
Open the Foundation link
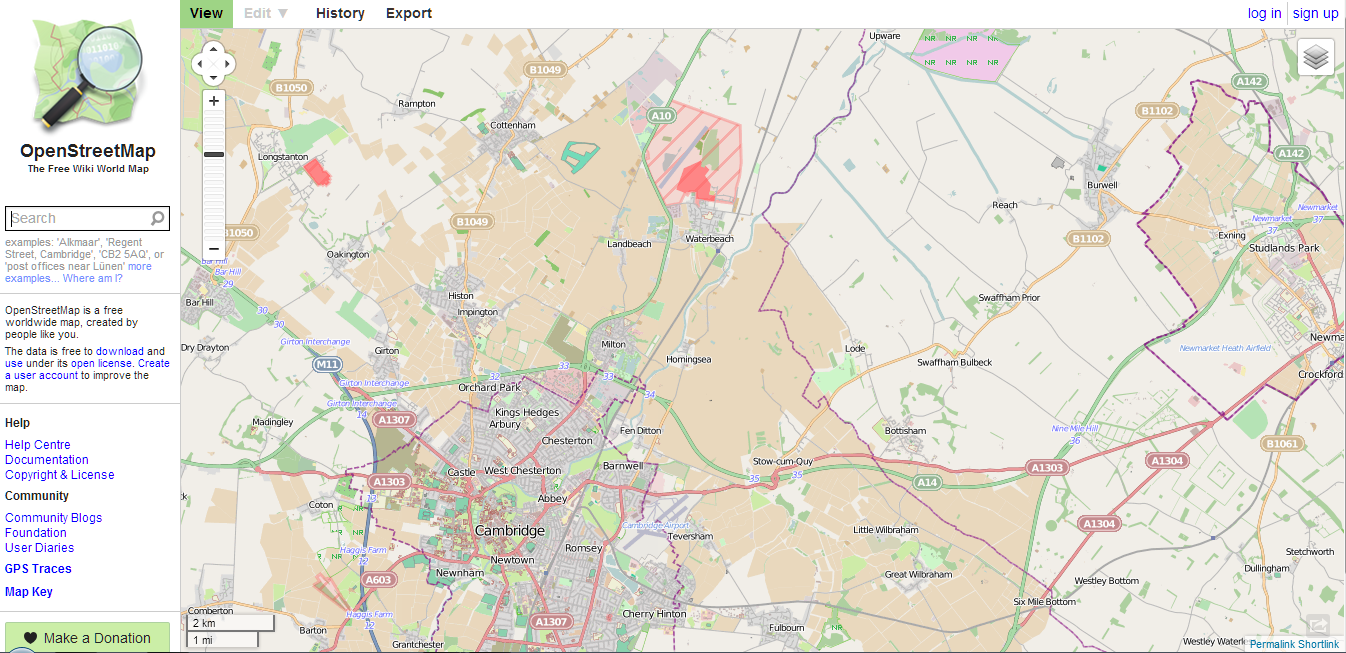click(36, 533)
